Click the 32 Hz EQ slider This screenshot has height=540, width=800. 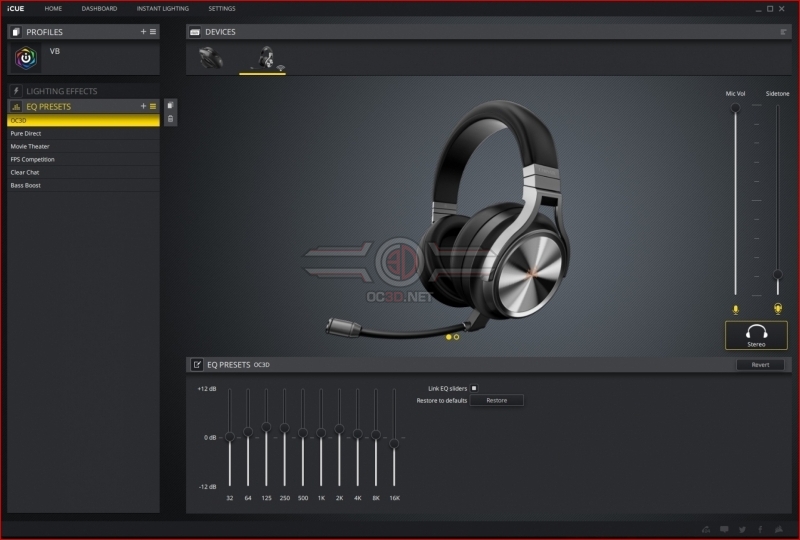230,437
